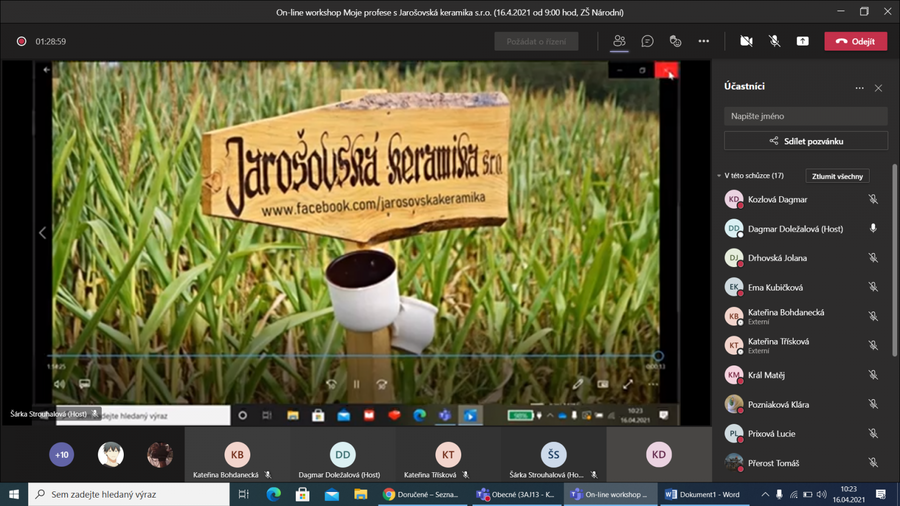Select the ŠS Šárka Strouhalová video tile
This screenshot has width=900, height=506.
[553, 454]
